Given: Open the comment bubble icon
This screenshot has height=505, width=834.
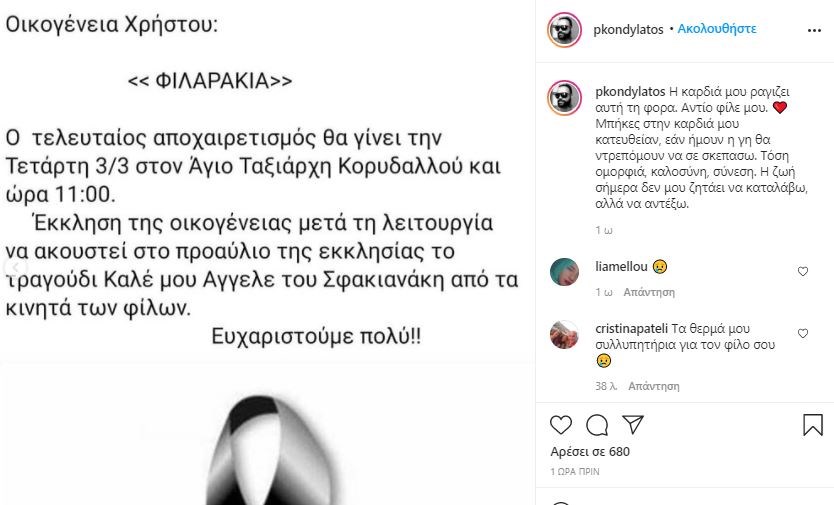Looking at the screenshot, I should [x=597, y=425].
